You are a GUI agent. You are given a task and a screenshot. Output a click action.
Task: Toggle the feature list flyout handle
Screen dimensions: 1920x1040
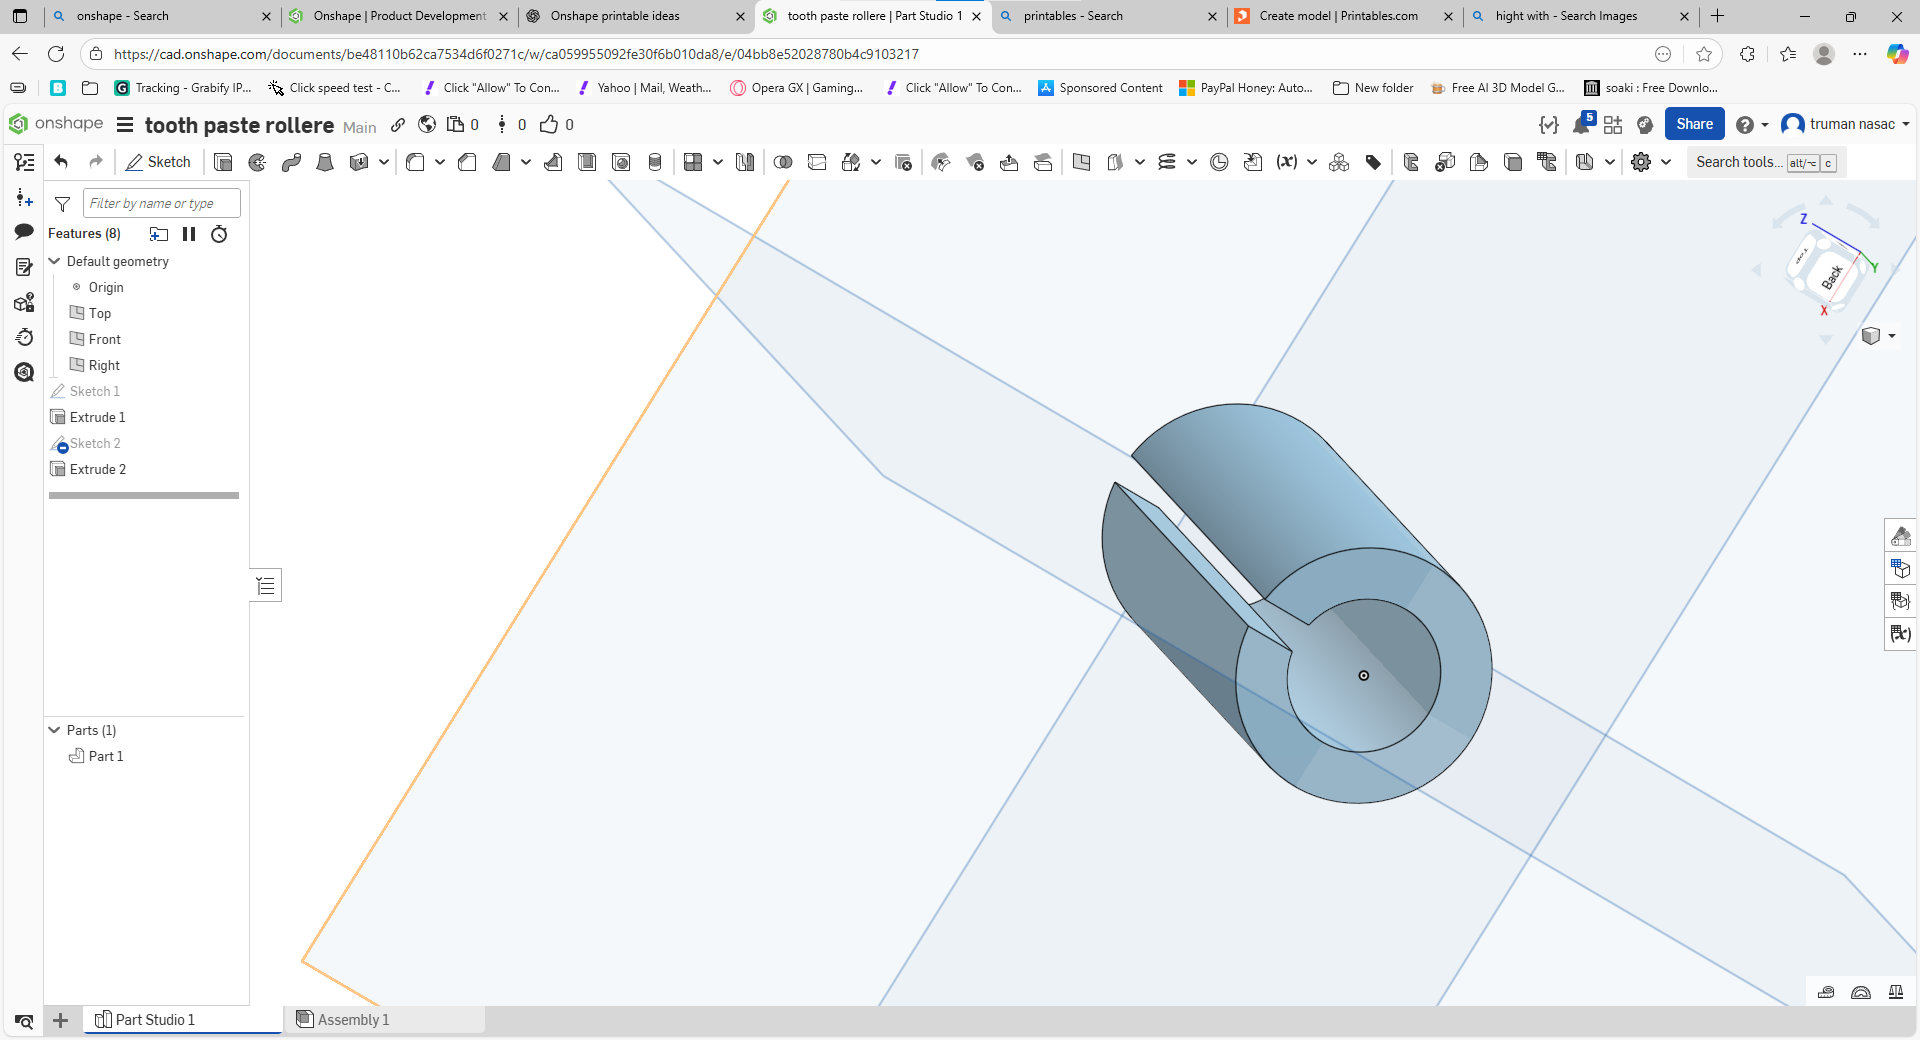[x=266, y=585]
